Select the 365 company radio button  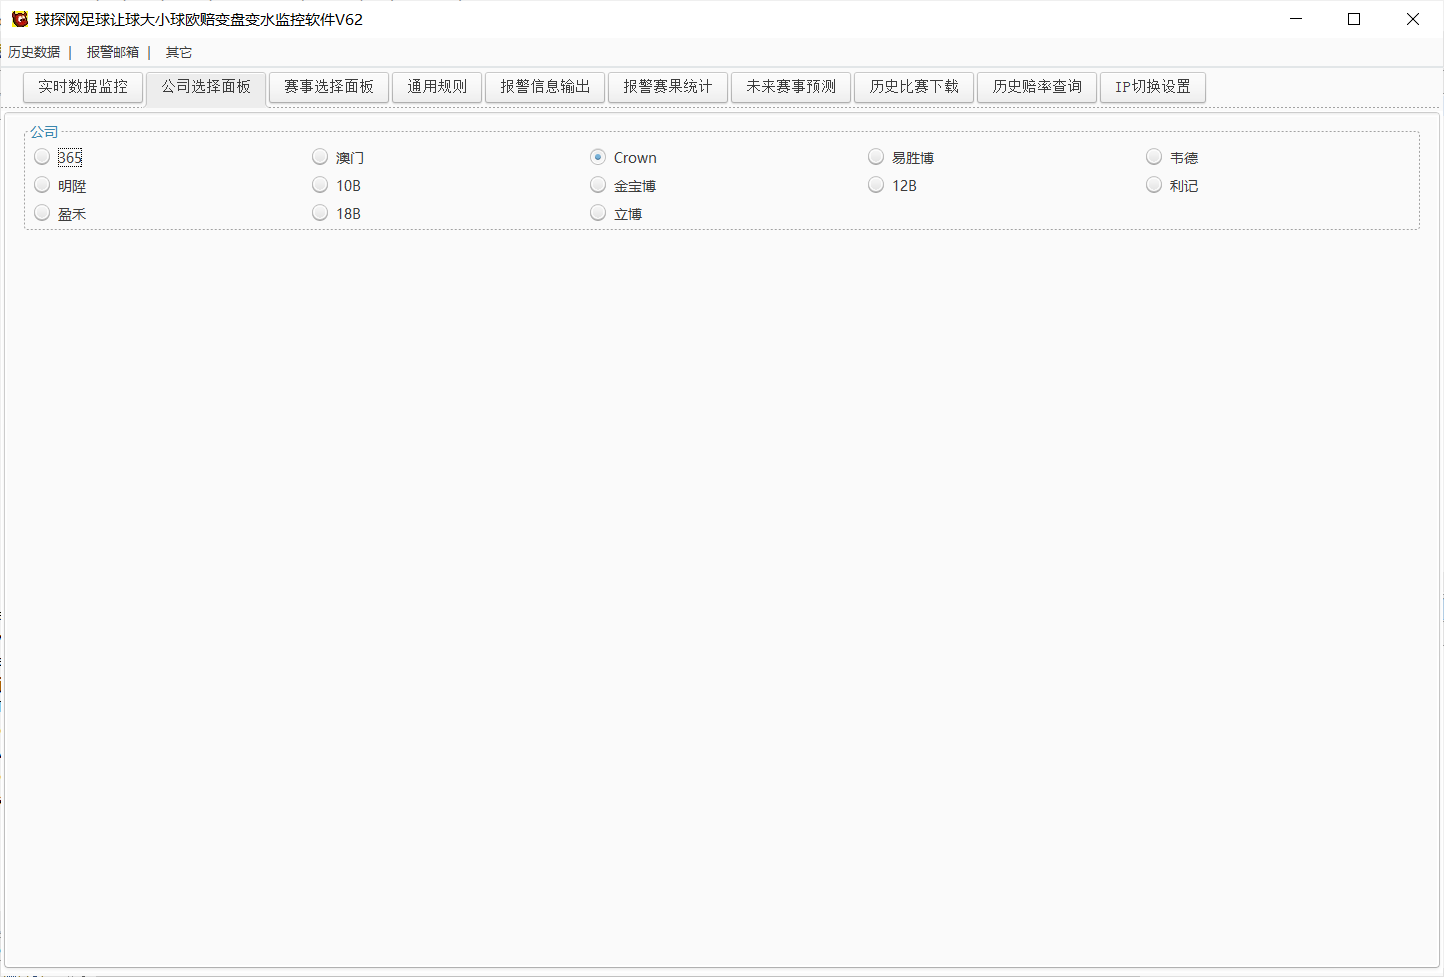(x=42, y=157)
